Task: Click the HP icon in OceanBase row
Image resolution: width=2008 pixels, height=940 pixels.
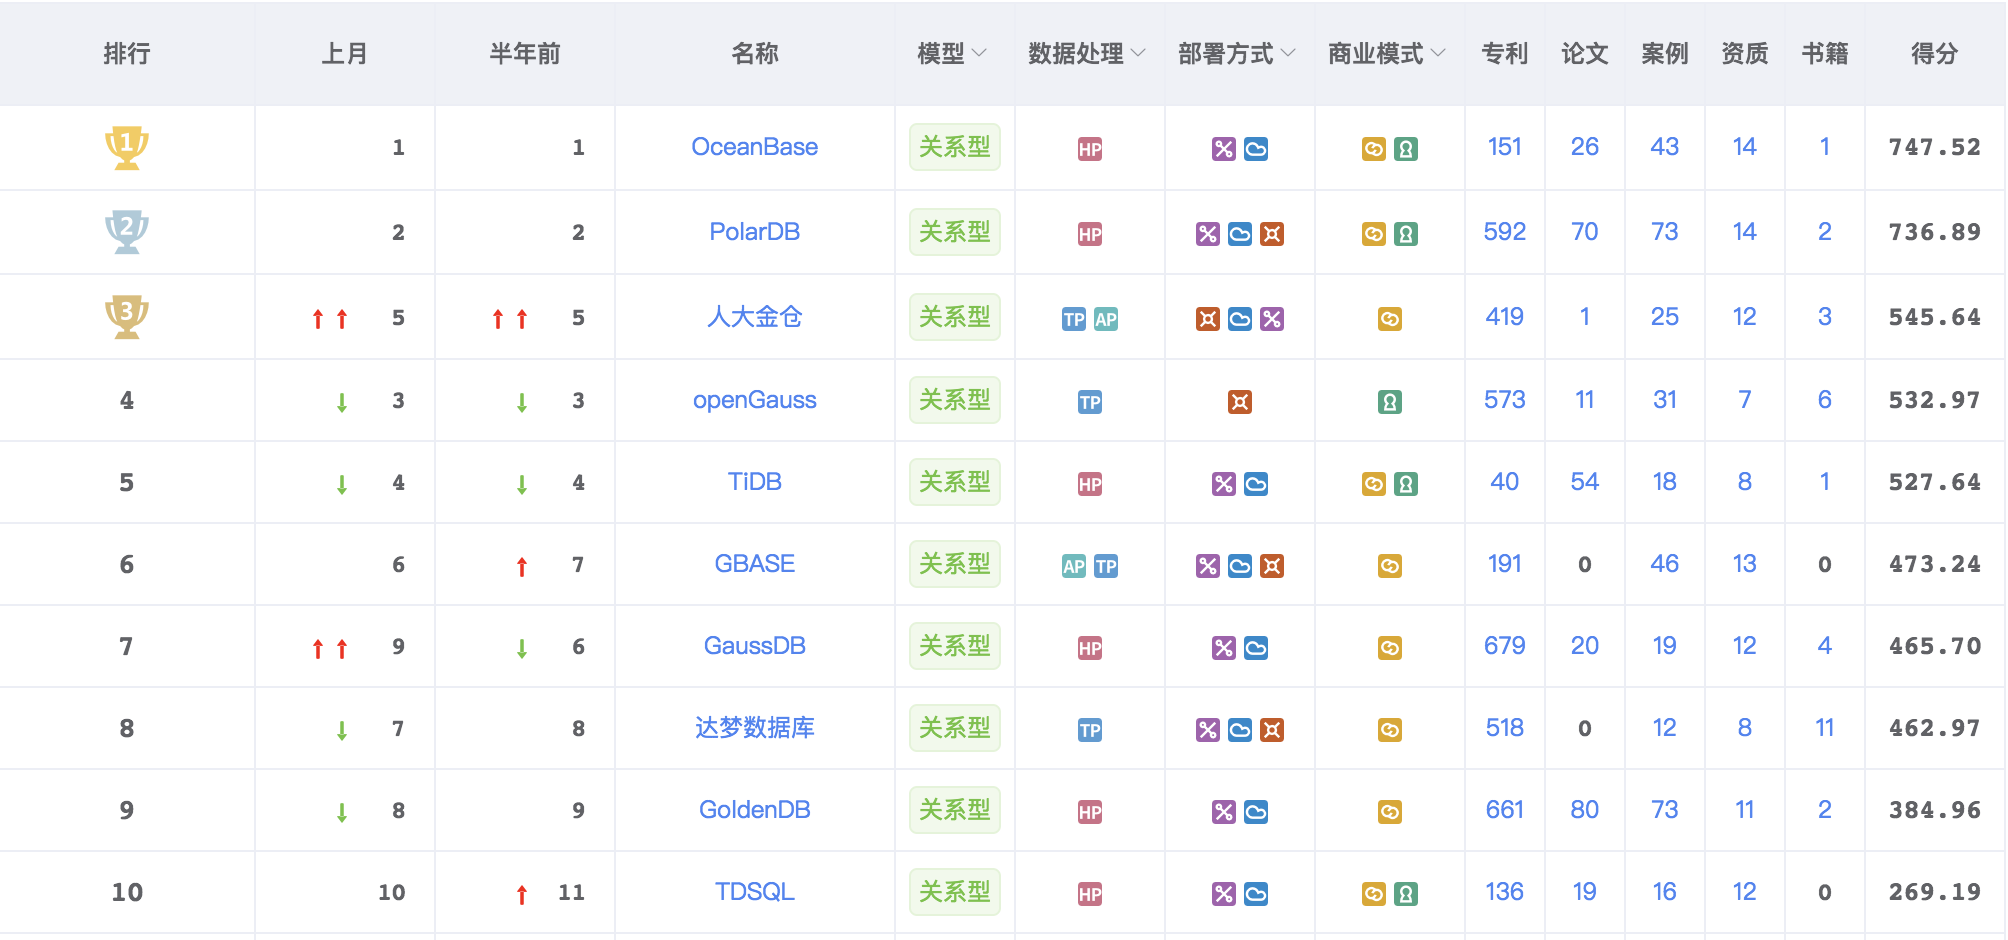Action: pos(1090,150)
